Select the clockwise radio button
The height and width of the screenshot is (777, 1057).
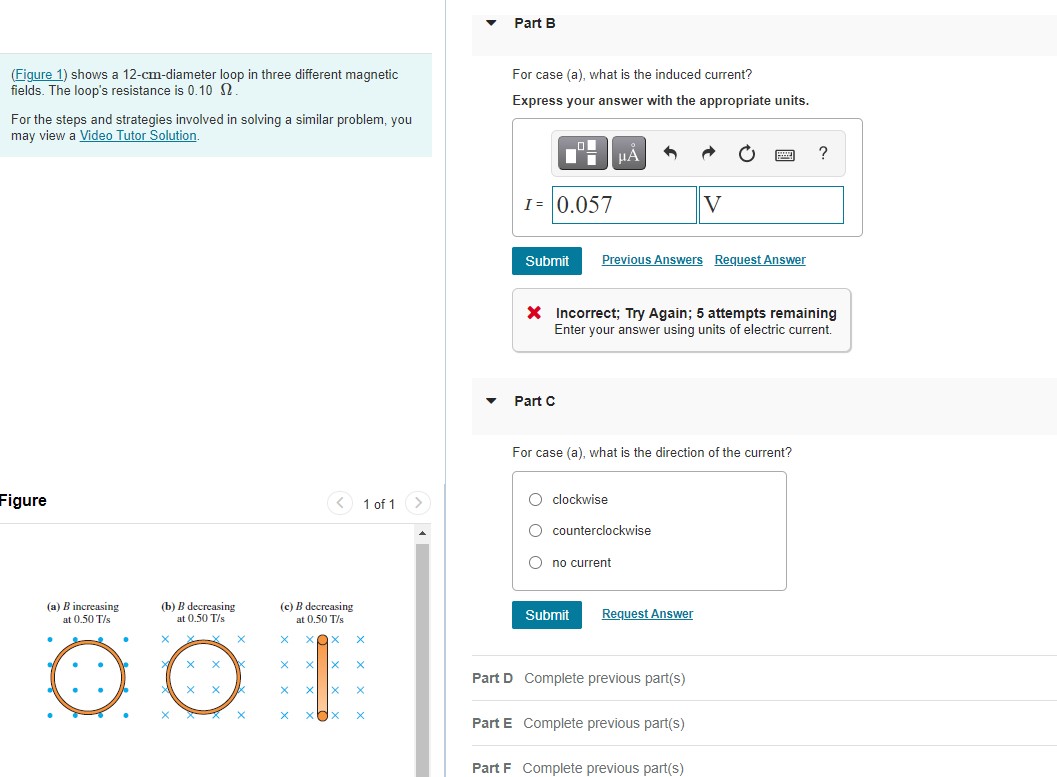(x=535, y=499)
